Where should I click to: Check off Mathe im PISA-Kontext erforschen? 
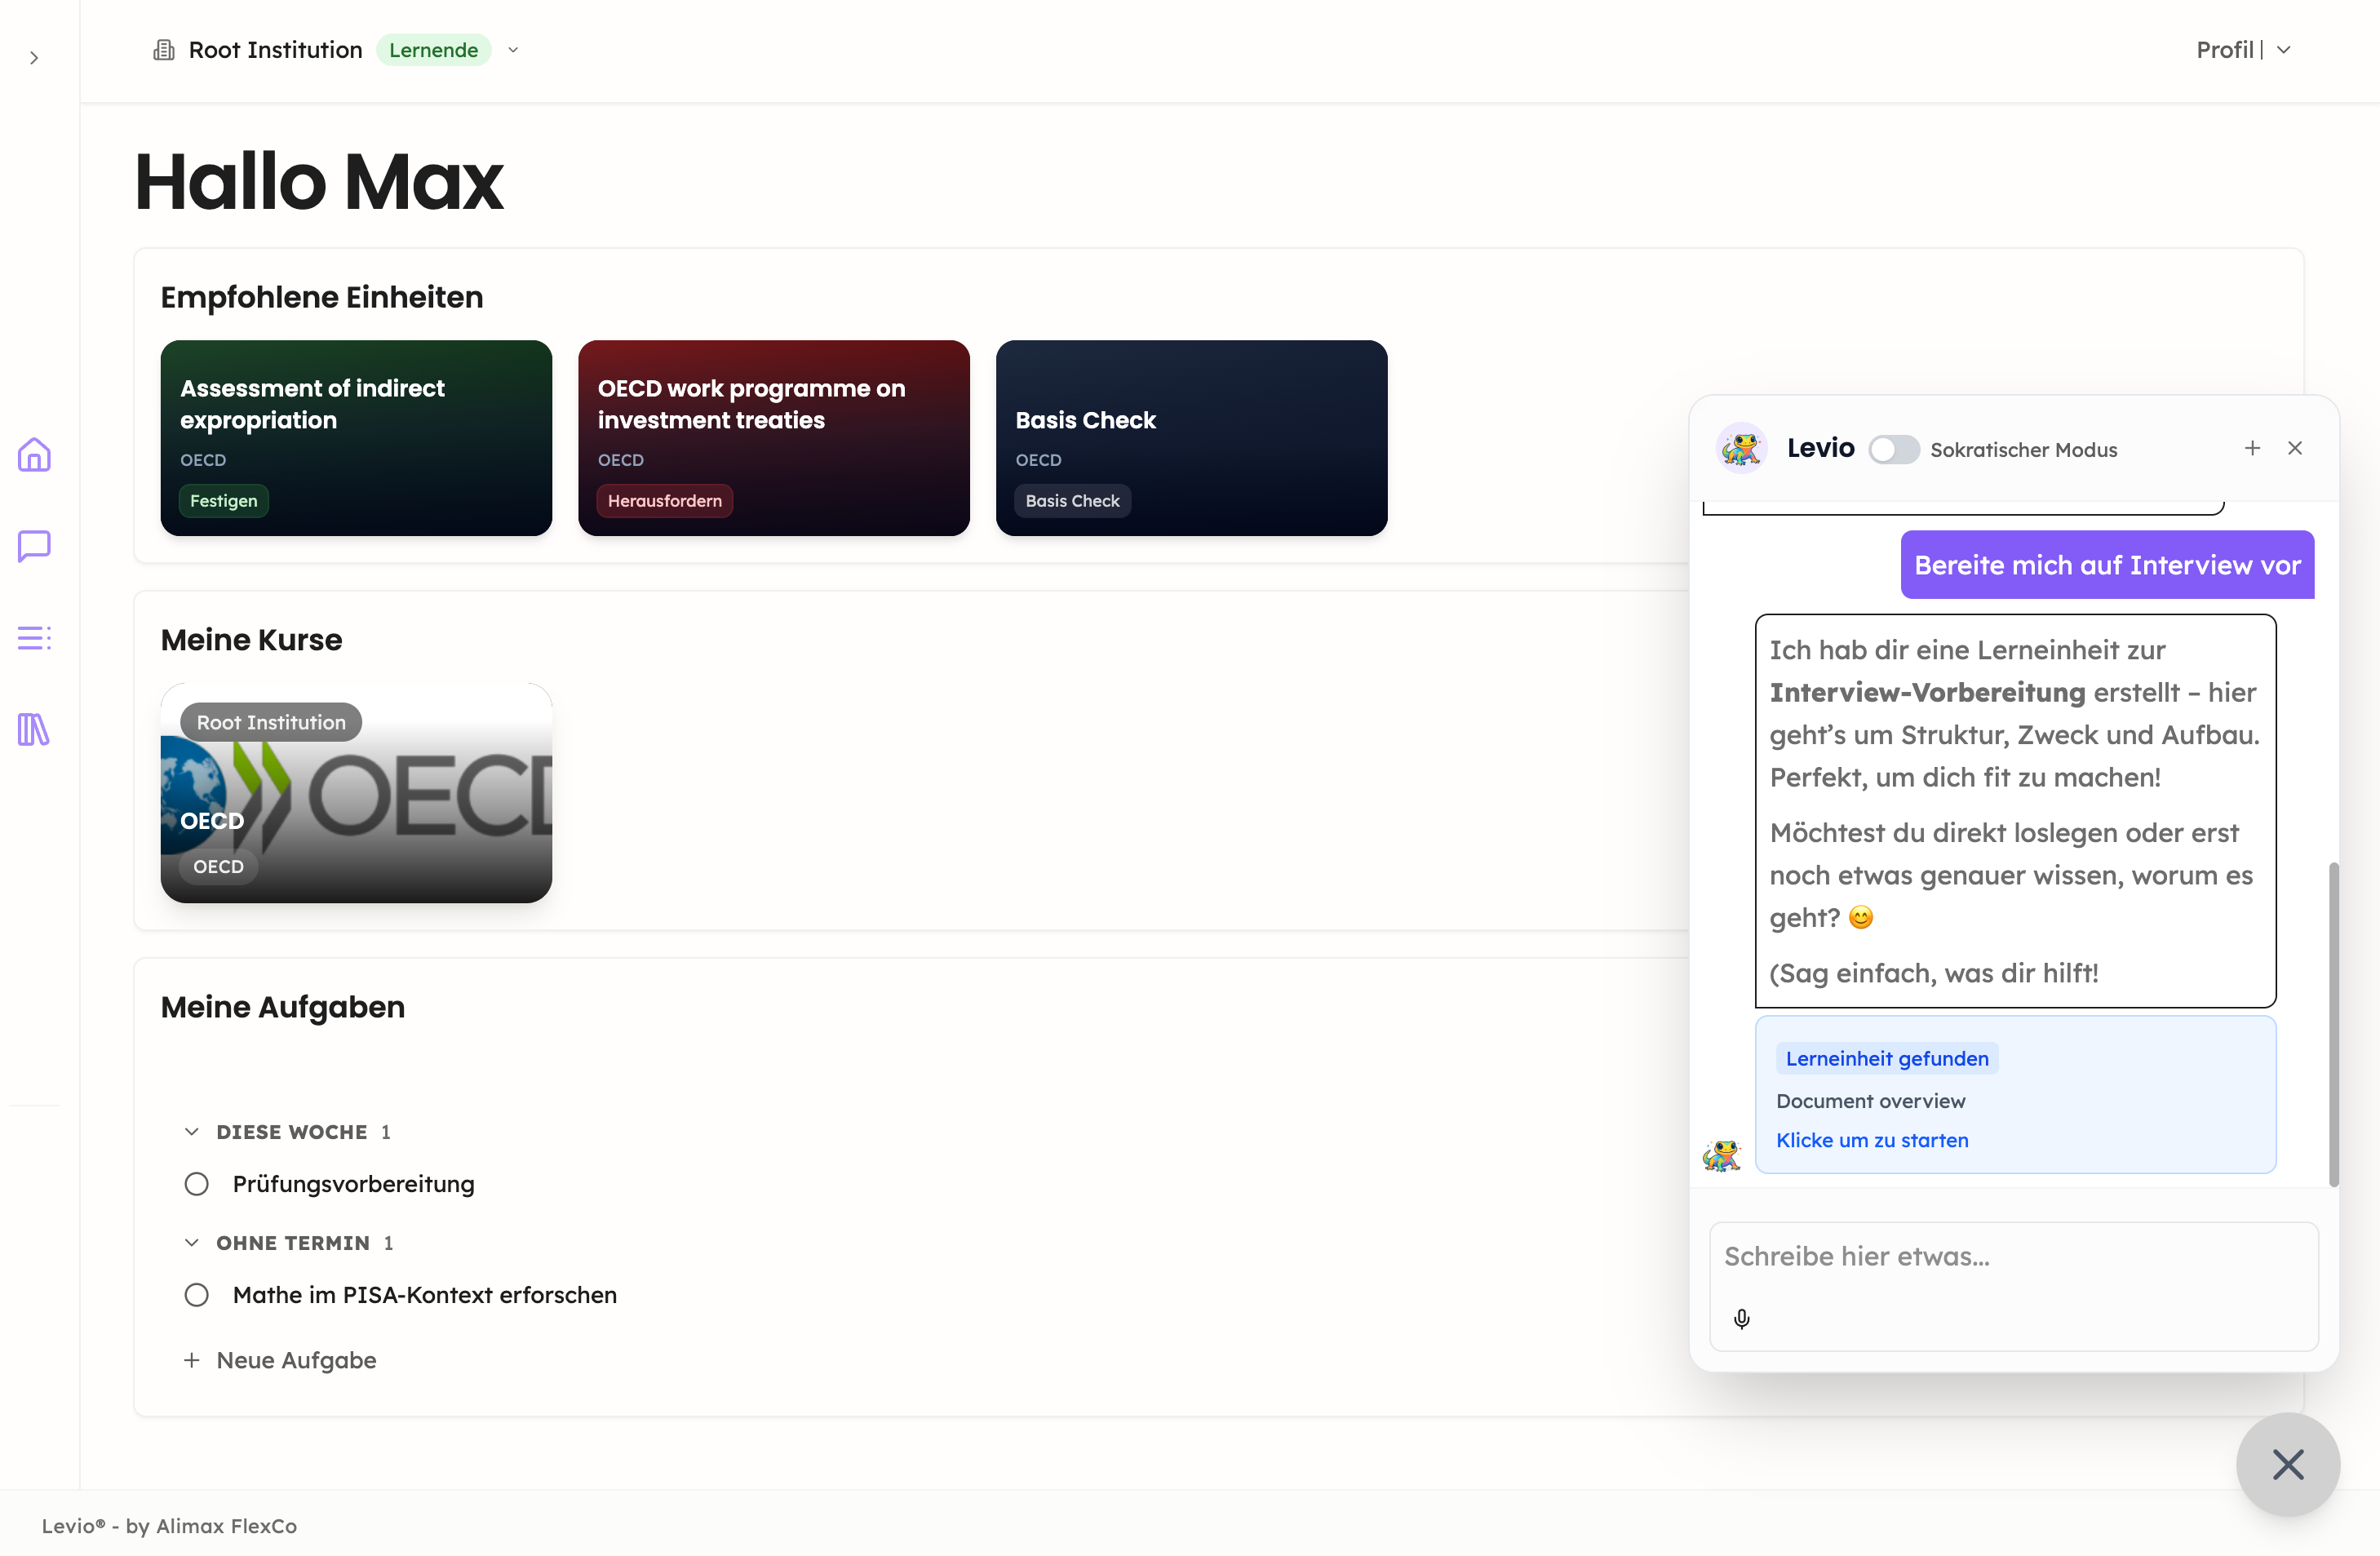pos(196,1295)
